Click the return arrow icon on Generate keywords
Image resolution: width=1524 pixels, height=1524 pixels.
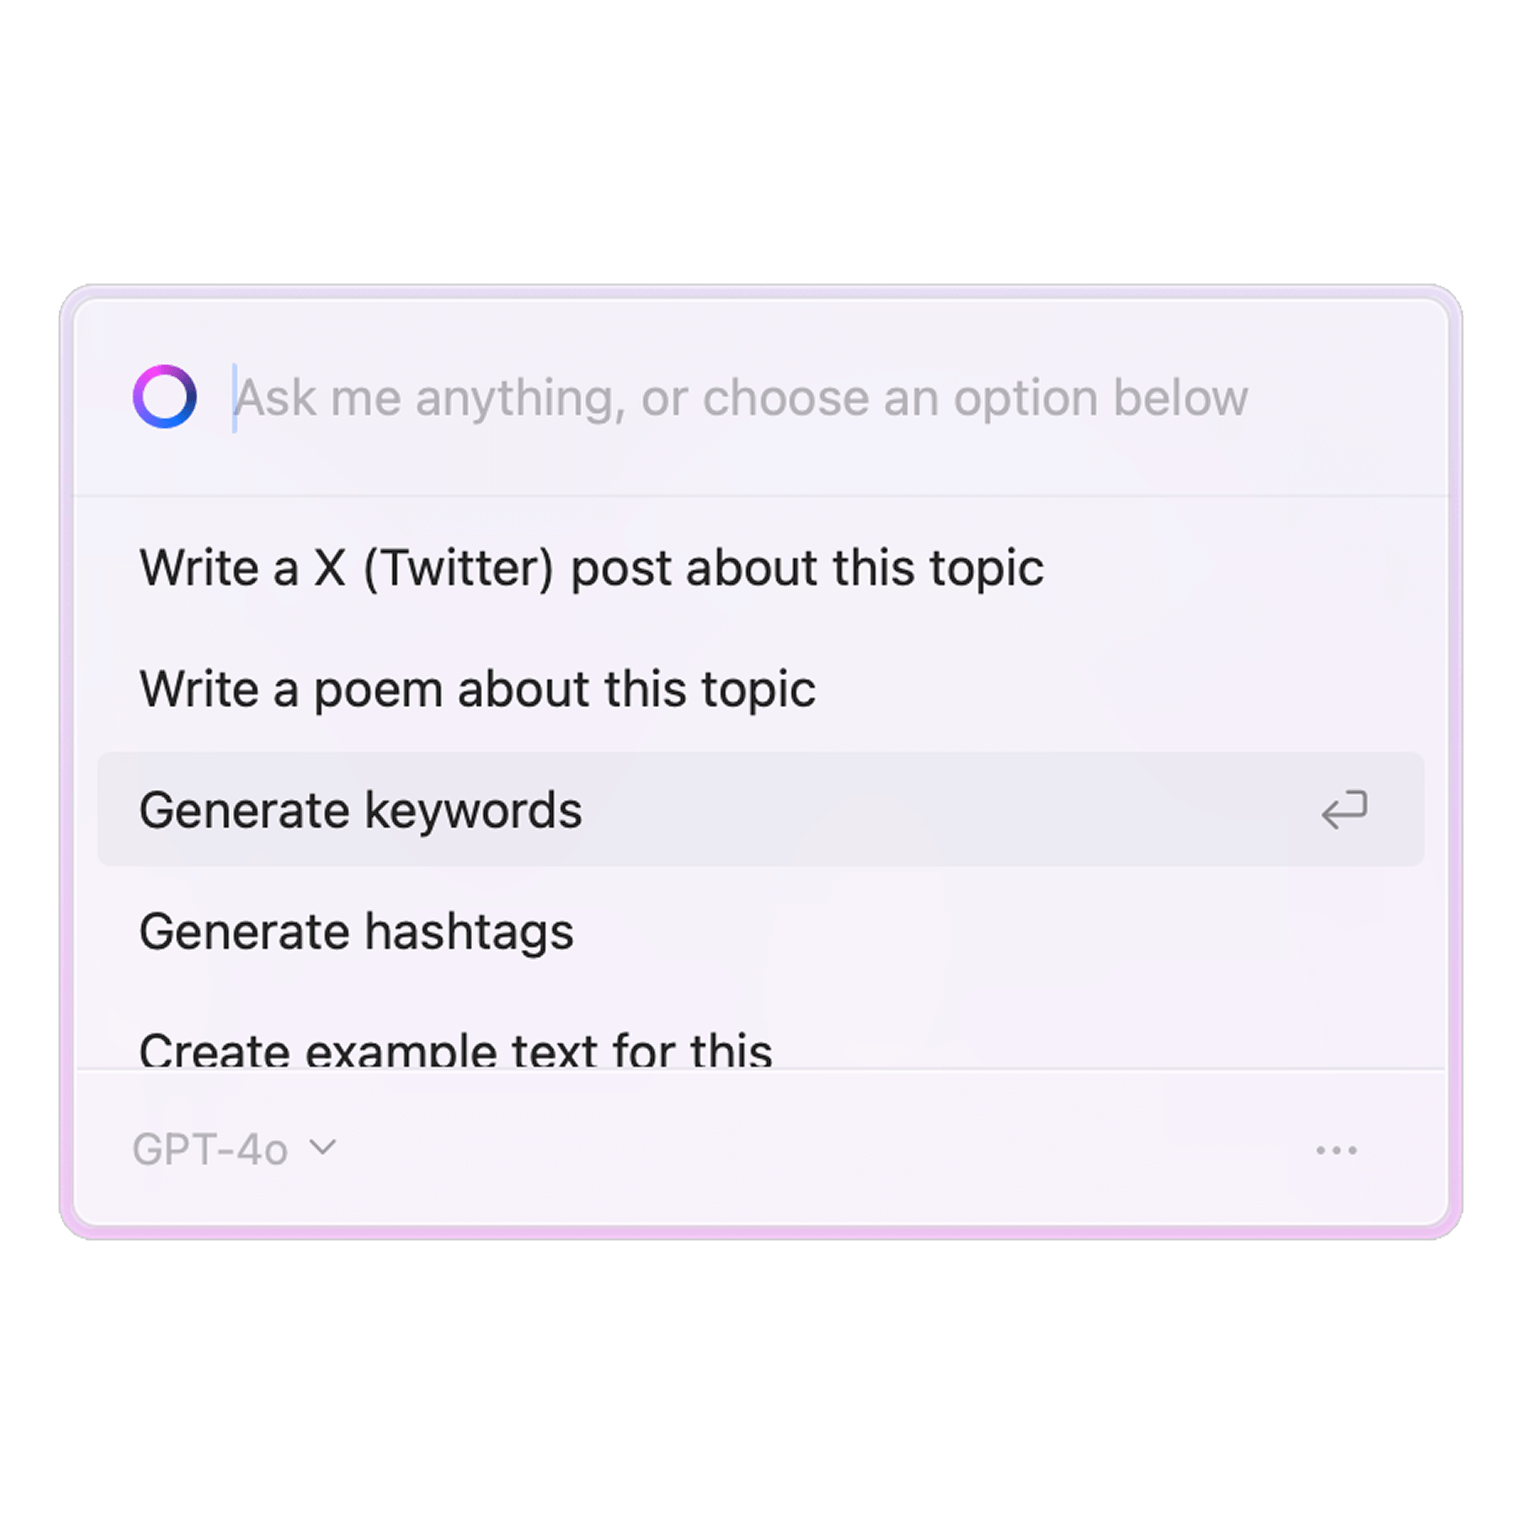(1344, 810)
